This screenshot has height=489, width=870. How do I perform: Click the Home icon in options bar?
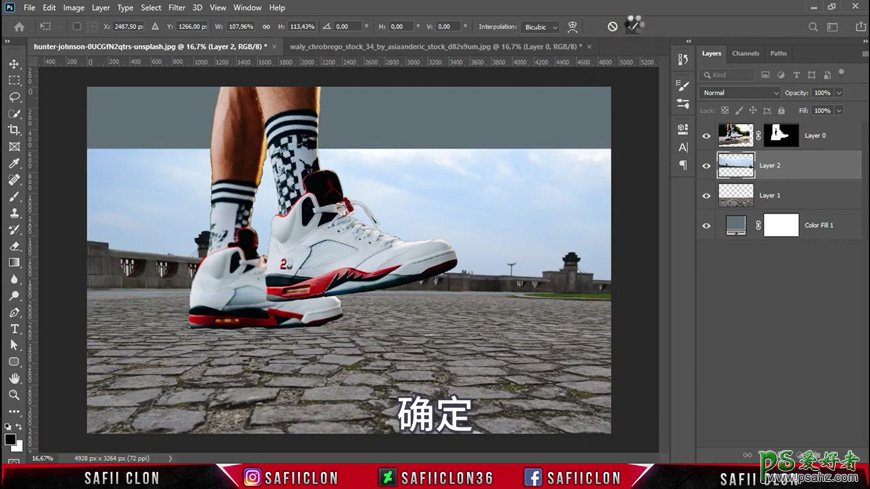[x=19, y=27]
